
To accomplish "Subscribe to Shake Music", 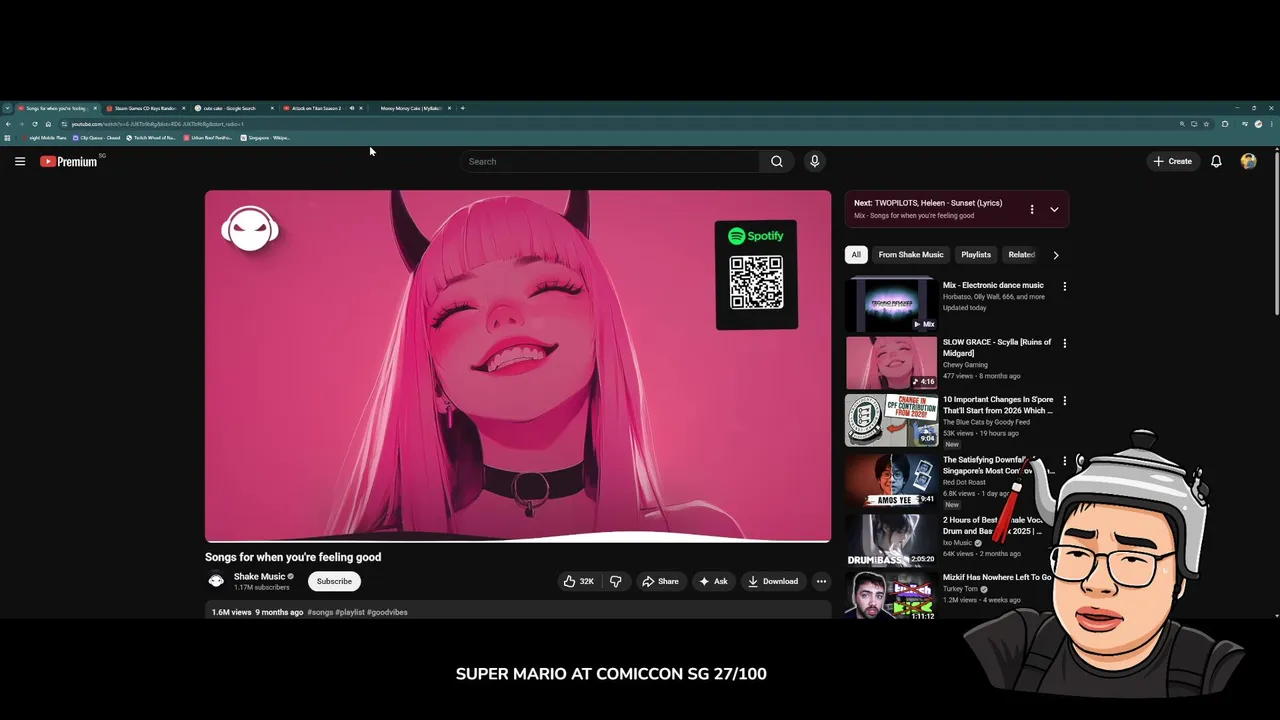I will click(334, 581).
